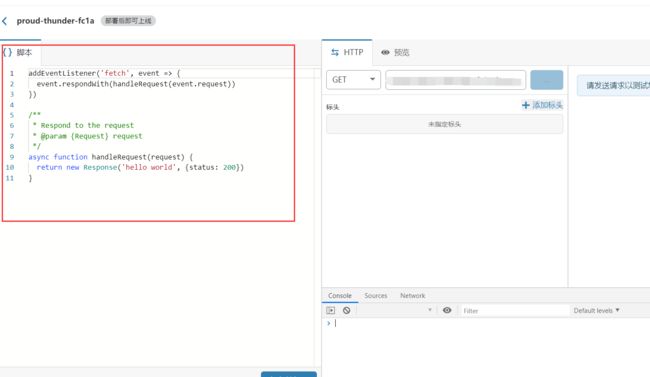
Task: Click the console Filter input
Action: (x=514, y=311)
